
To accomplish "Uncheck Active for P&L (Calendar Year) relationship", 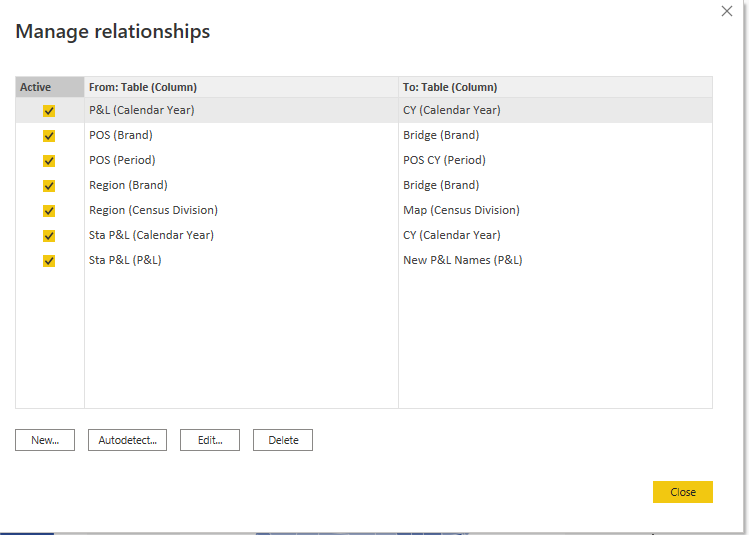I will (x=49, y=111).
